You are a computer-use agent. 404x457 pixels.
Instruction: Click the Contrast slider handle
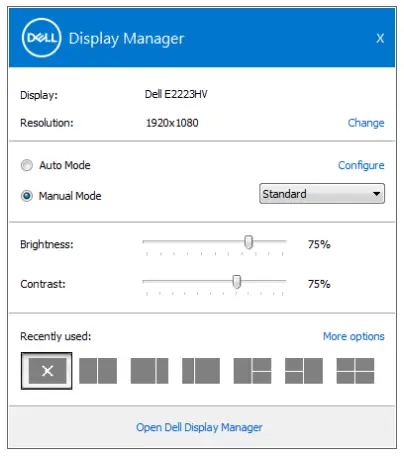[237, 282]
